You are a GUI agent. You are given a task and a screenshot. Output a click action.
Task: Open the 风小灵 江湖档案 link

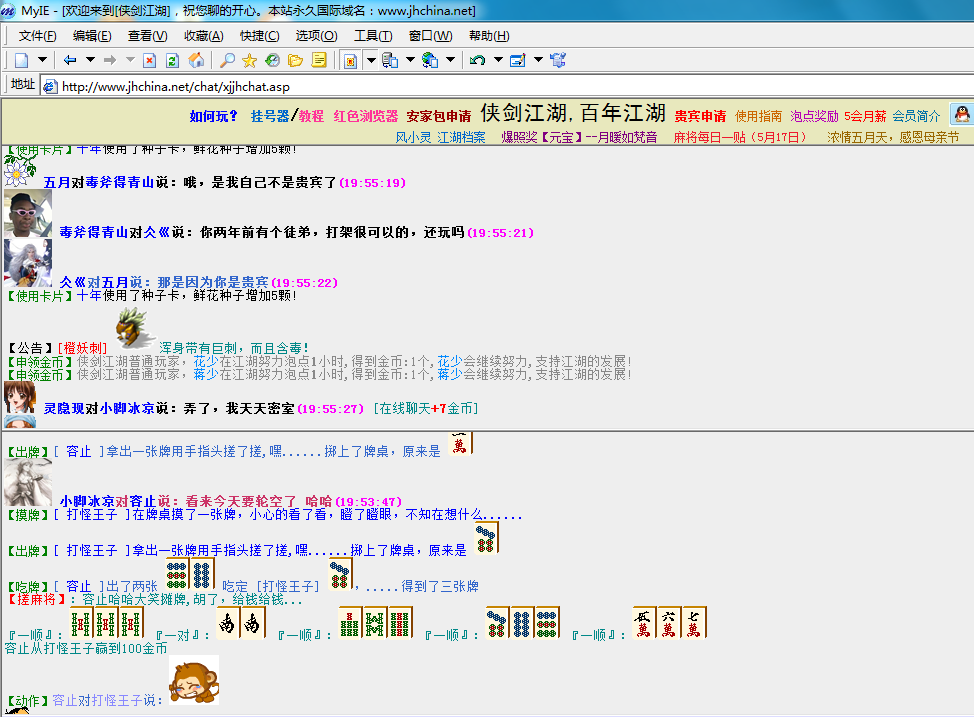440,137
